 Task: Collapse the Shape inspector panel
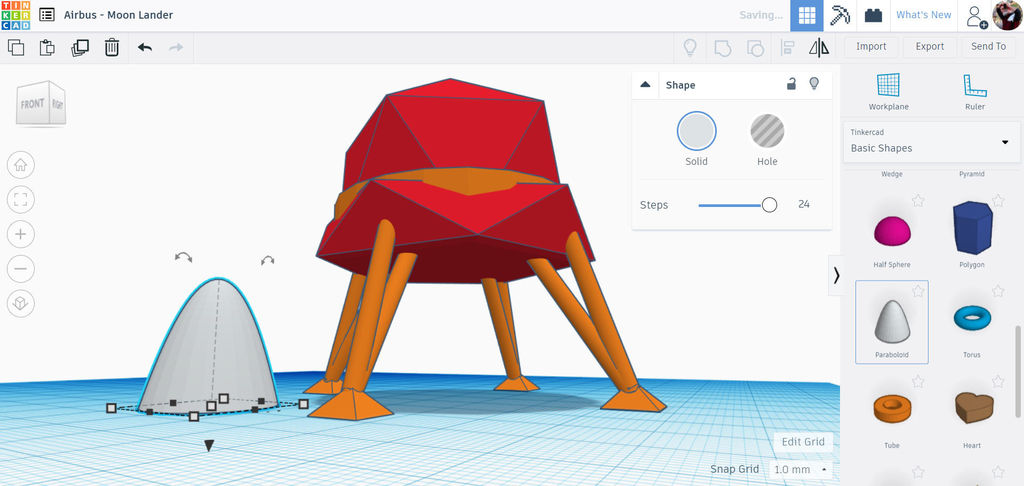pos(645,84)
